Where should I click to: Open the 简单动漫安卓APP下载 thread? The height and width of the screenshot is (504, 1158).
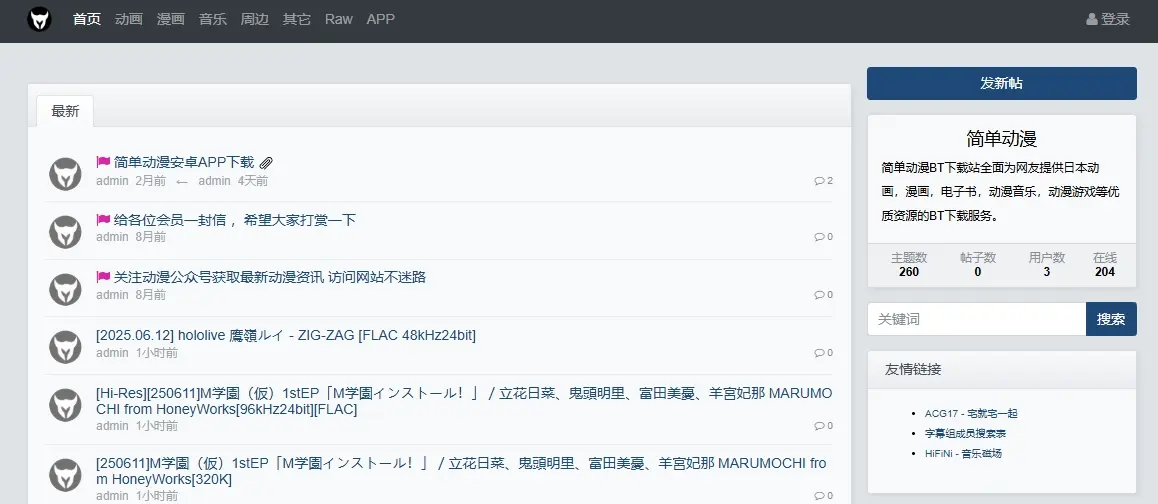(184, 163)
